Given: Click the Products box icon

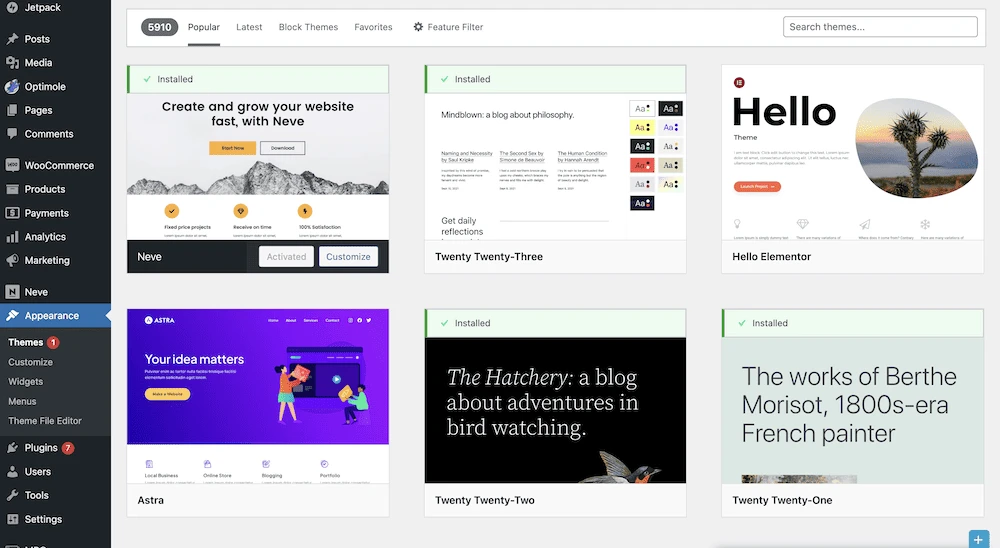Looking at the screenshot, I should 12,189.
